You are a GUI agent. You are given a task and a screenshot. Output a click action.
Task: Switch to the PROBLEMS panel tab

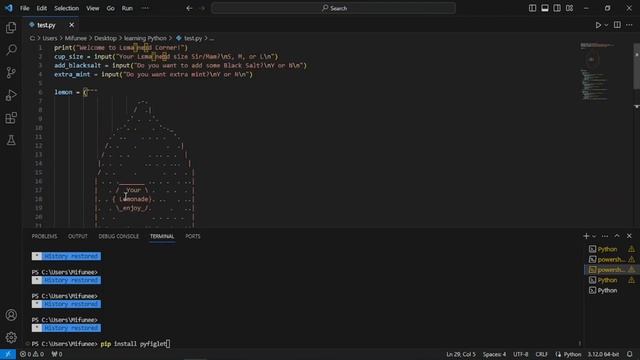[44, 236]
